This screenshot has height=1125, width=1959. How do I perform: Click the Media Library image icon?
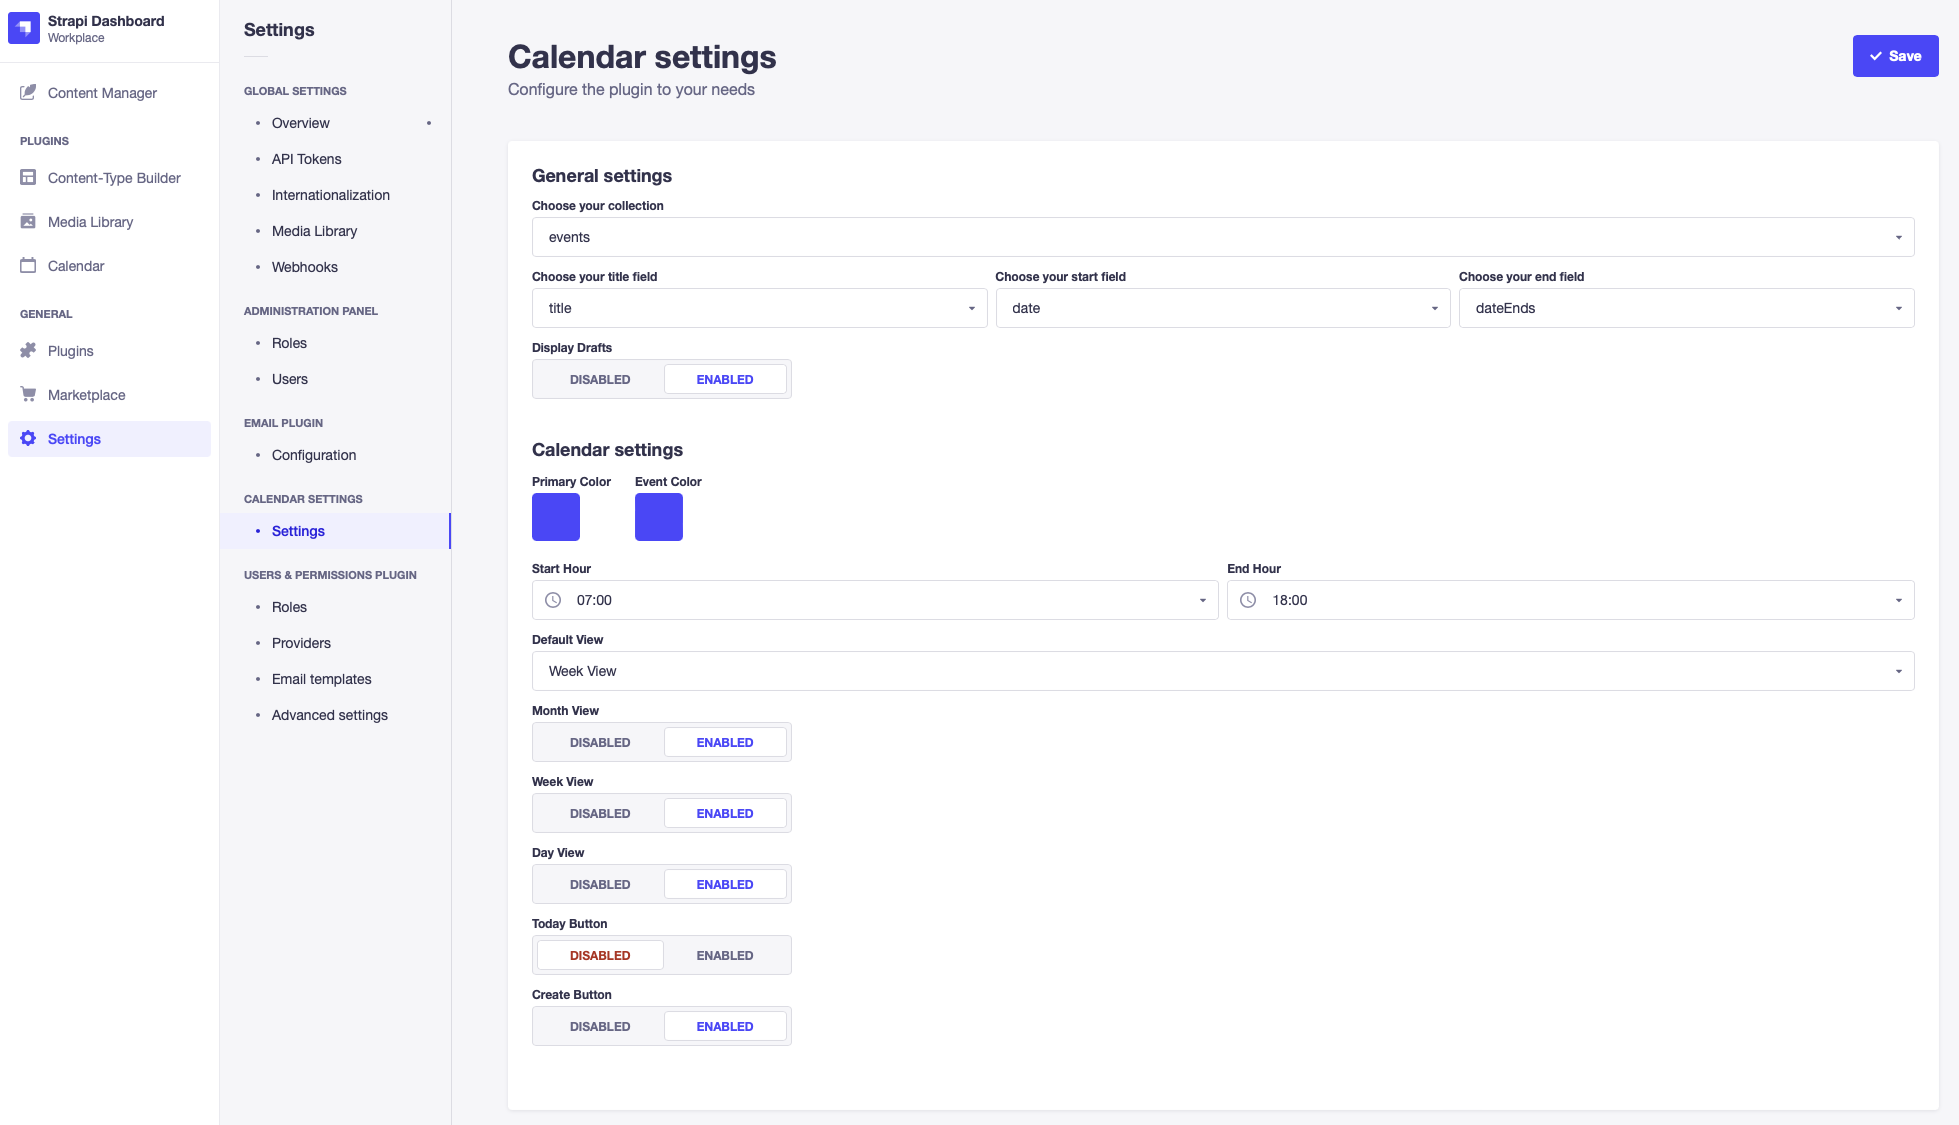point(28,222)
